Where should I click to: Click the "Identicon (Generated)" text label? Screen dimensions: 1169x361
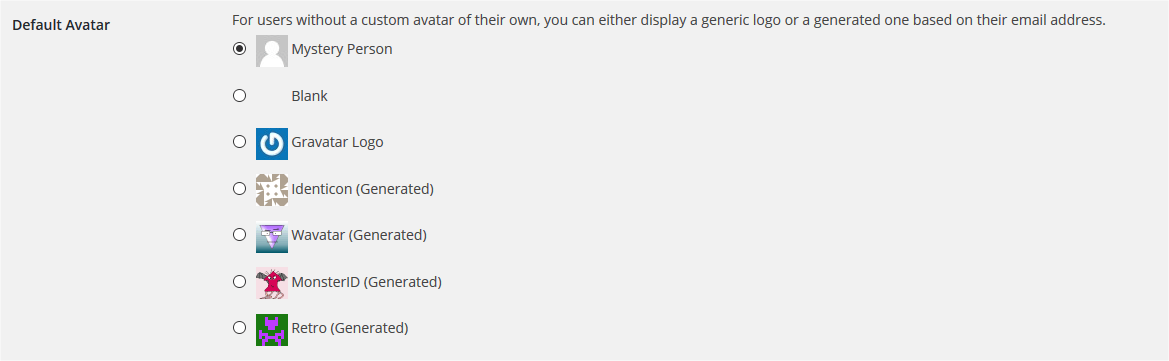tap(362, 189)
